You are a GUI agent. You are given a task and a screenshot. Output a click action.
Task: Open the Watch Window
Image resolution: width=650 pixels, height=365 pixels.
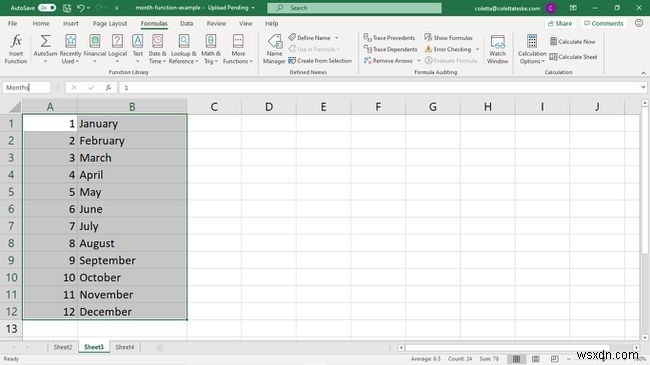497,49
